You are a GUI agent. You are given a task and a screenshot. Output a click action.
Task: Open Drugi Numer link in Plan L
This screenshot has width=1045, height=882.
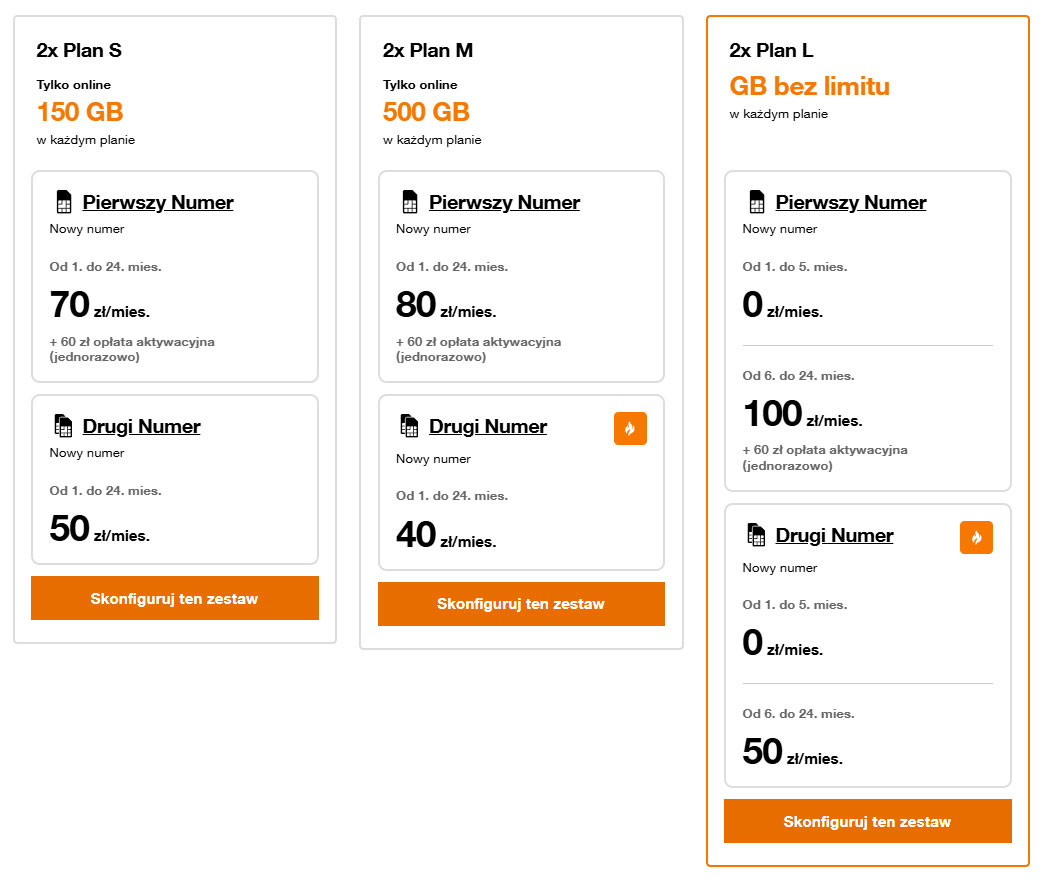[834, 535]
